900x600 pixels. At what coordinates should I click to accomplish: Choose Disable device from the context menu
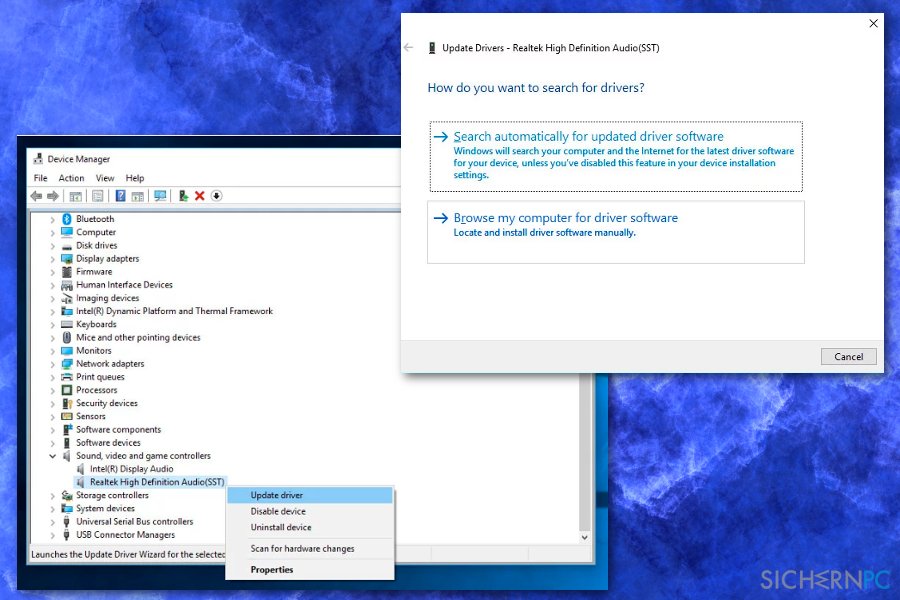310,511
